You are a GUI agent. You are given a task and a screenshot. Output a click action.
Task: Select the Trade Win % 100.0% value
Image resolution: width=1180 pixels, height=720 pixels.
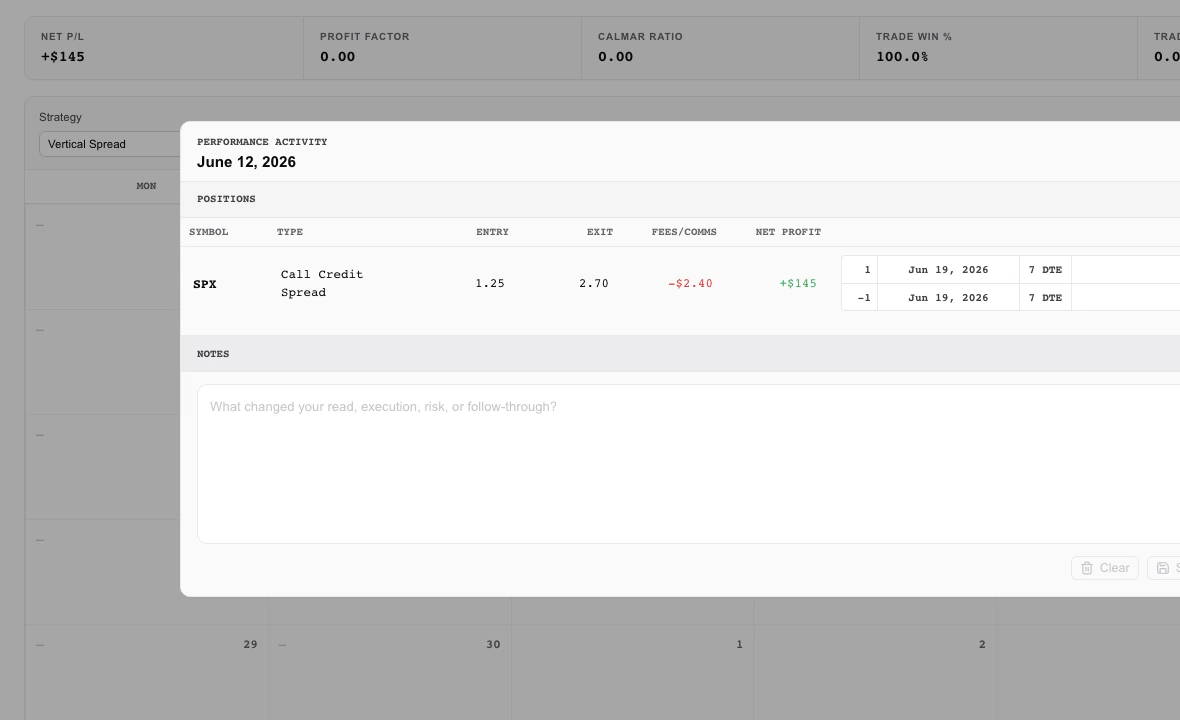click(x=902, y=56)
